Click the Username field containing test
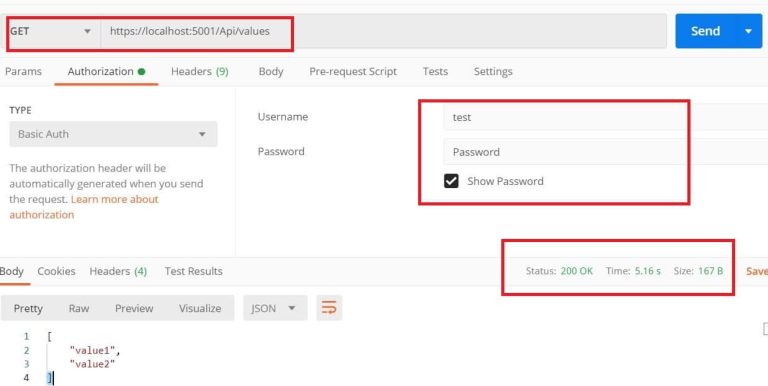768x386 pixels. click(x=605, y=118)
